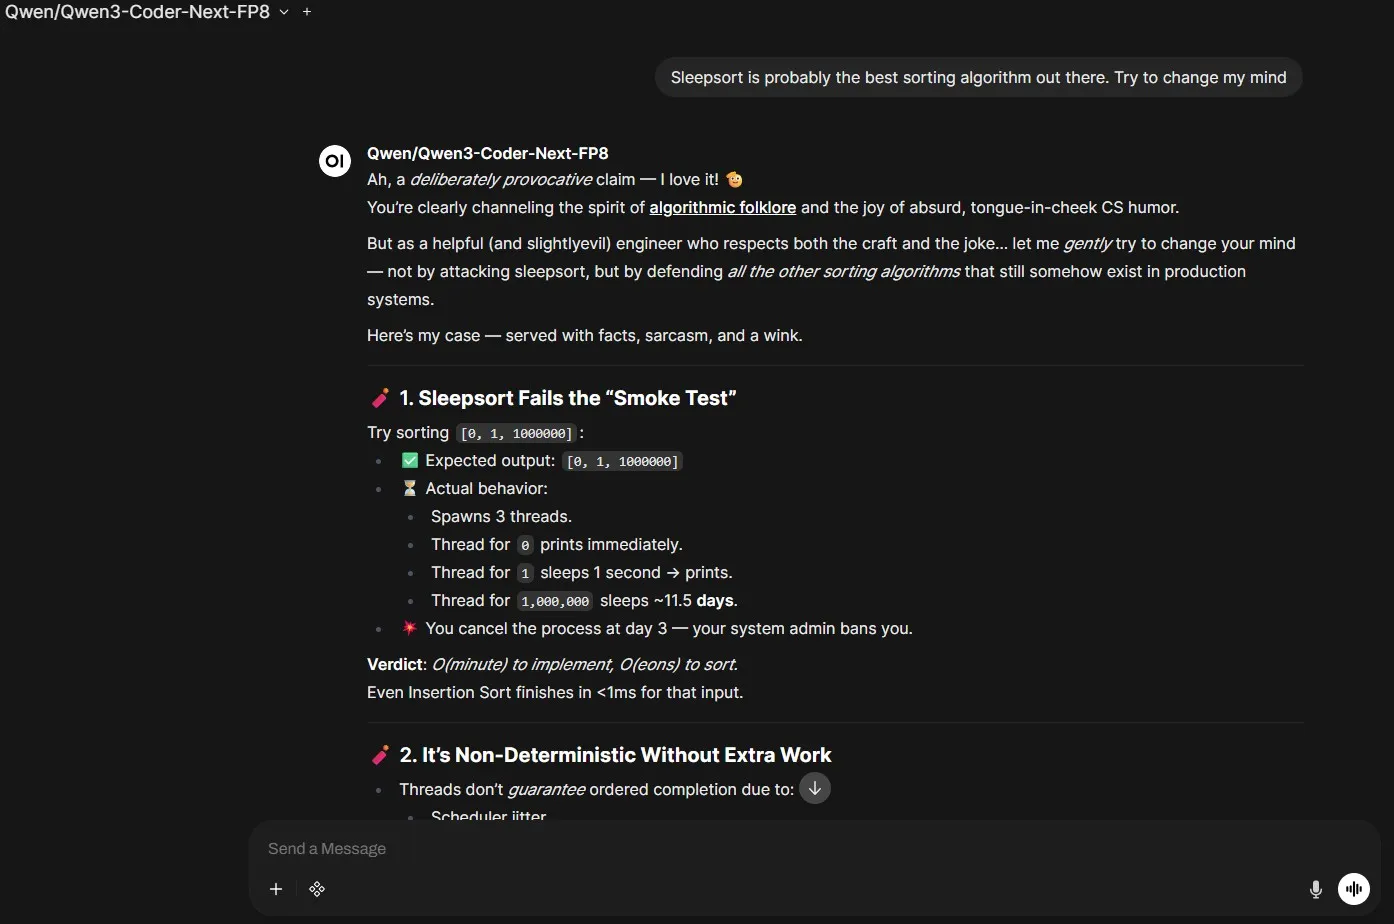This screenshot has height=924, width=1394.
Task: Click the plus icon to attach a file
Action: pos(276,888)
